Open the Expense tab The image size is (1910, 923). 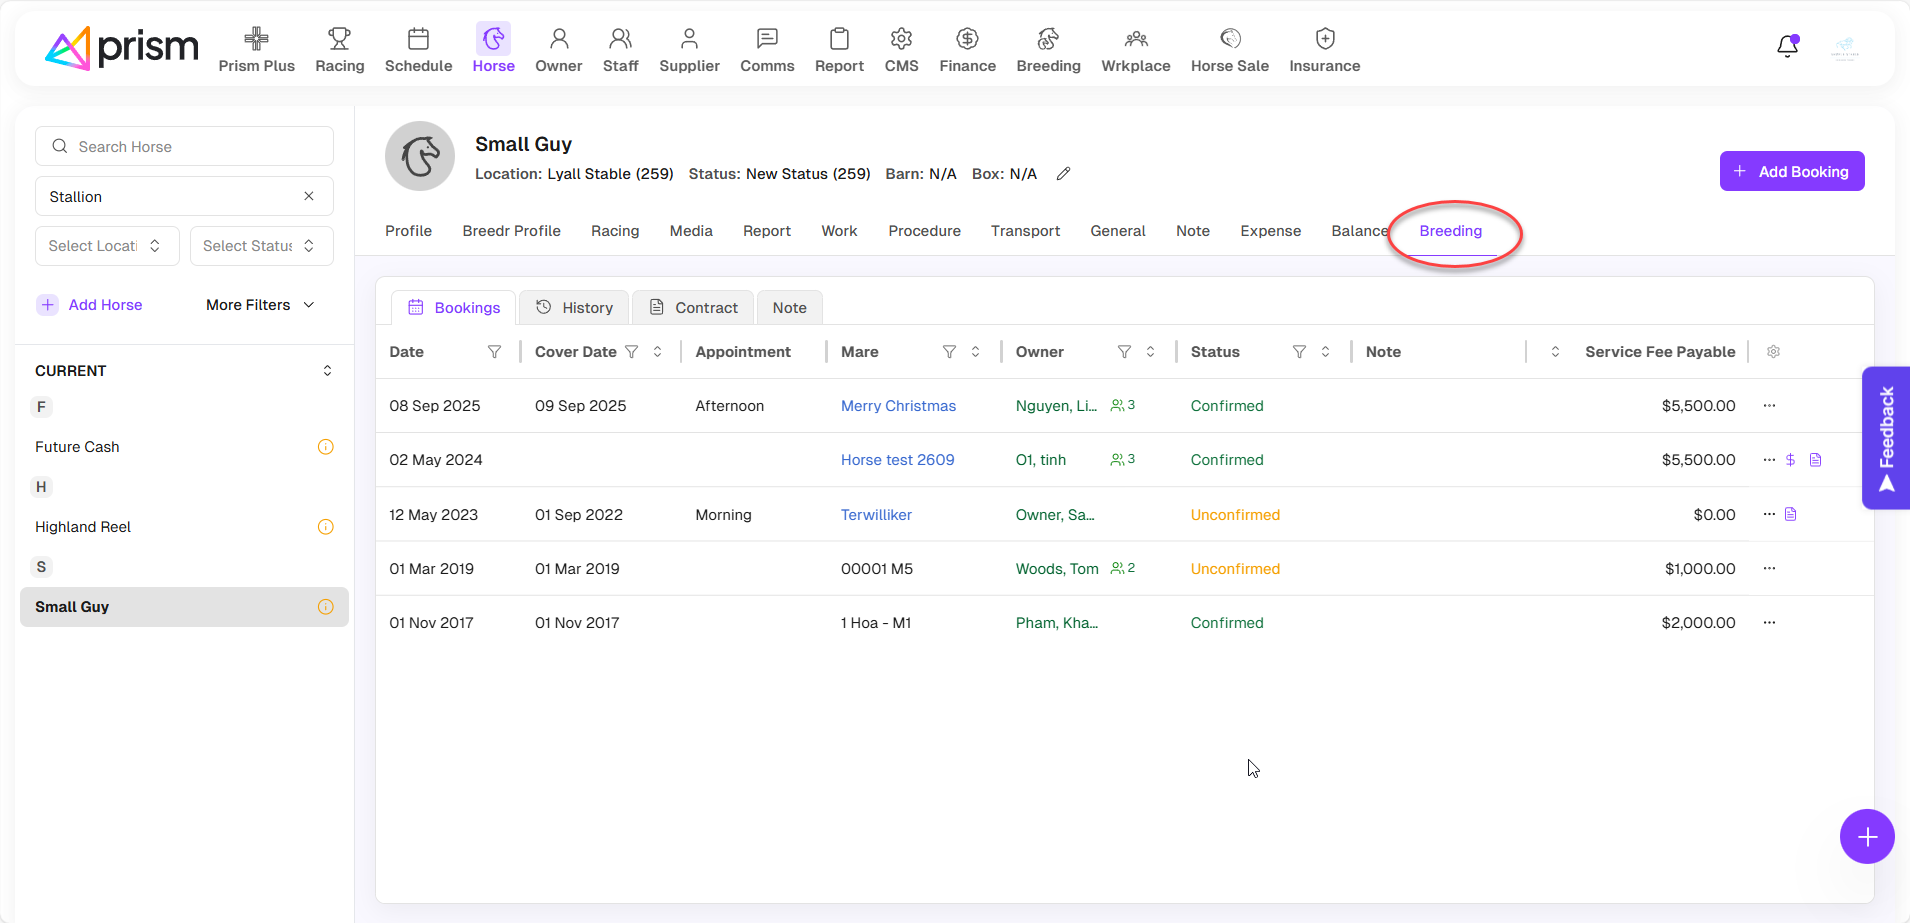(1270, 231)
